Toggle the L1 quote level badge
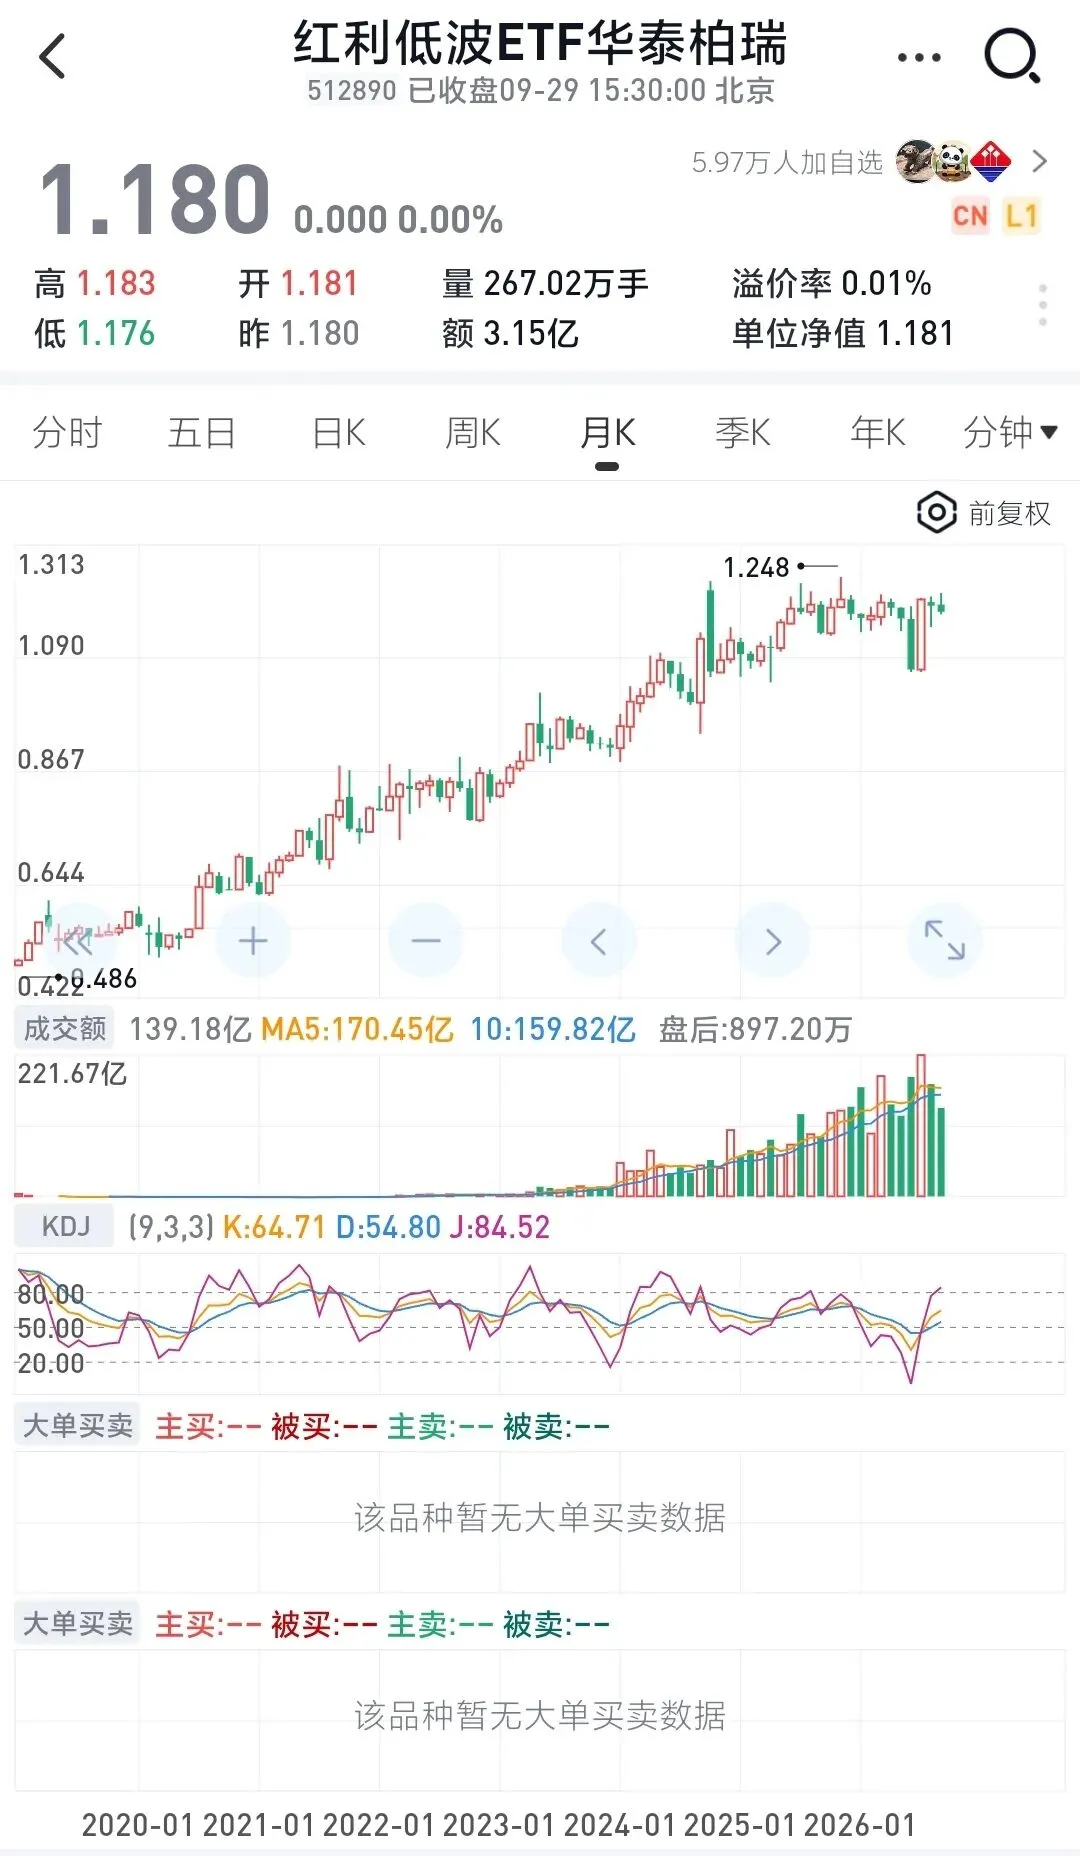This screenshot has width=1080, height=1856. tap(1021, 216)
